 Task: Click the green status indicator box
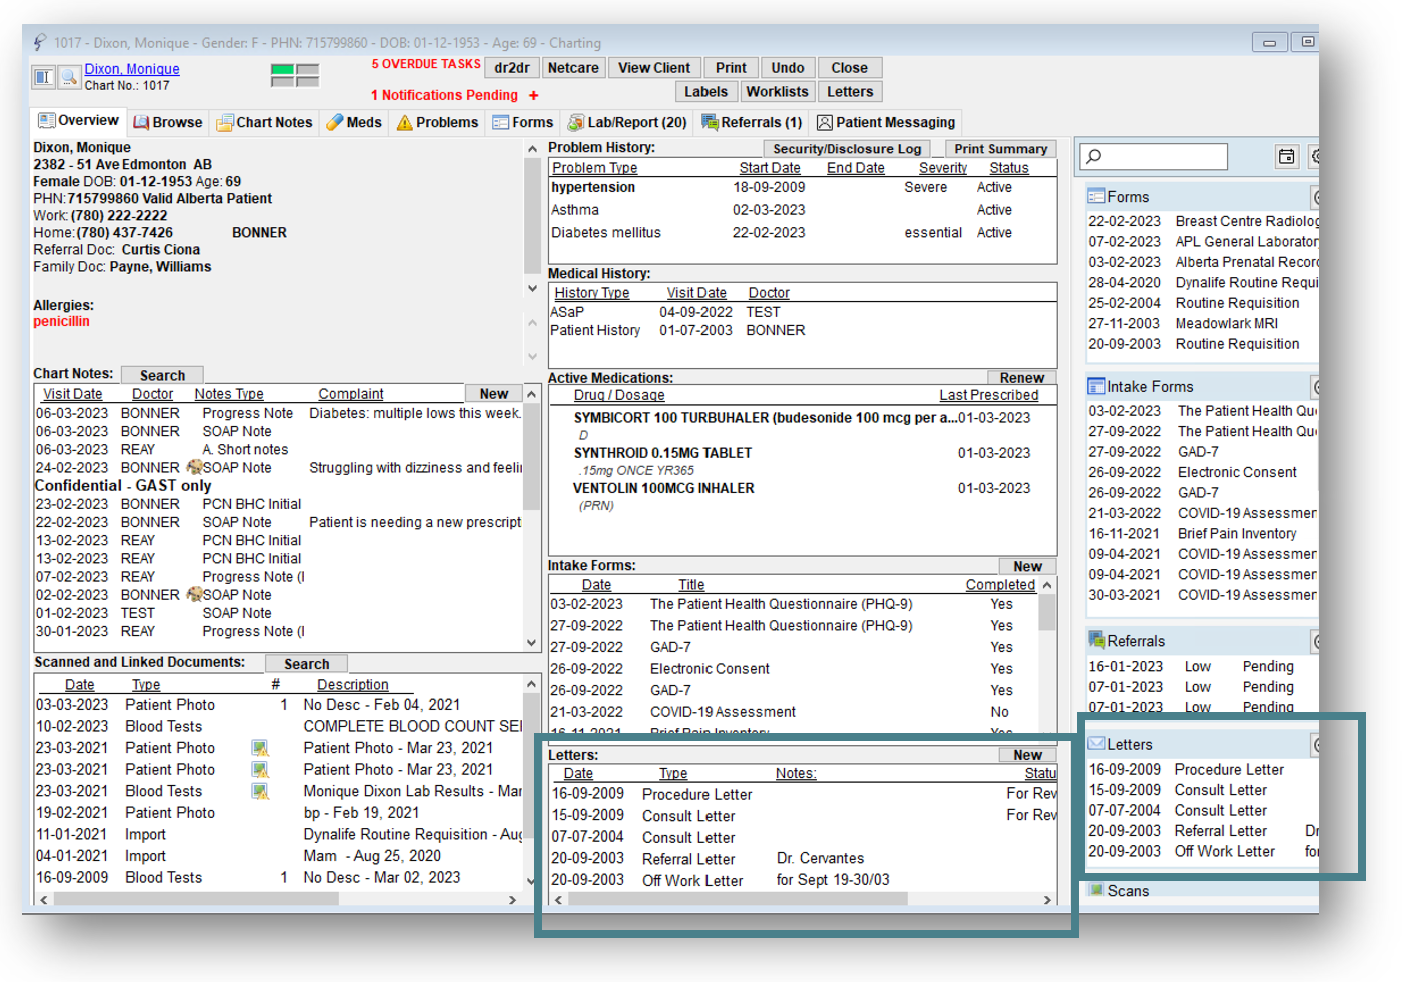point(282,70)
